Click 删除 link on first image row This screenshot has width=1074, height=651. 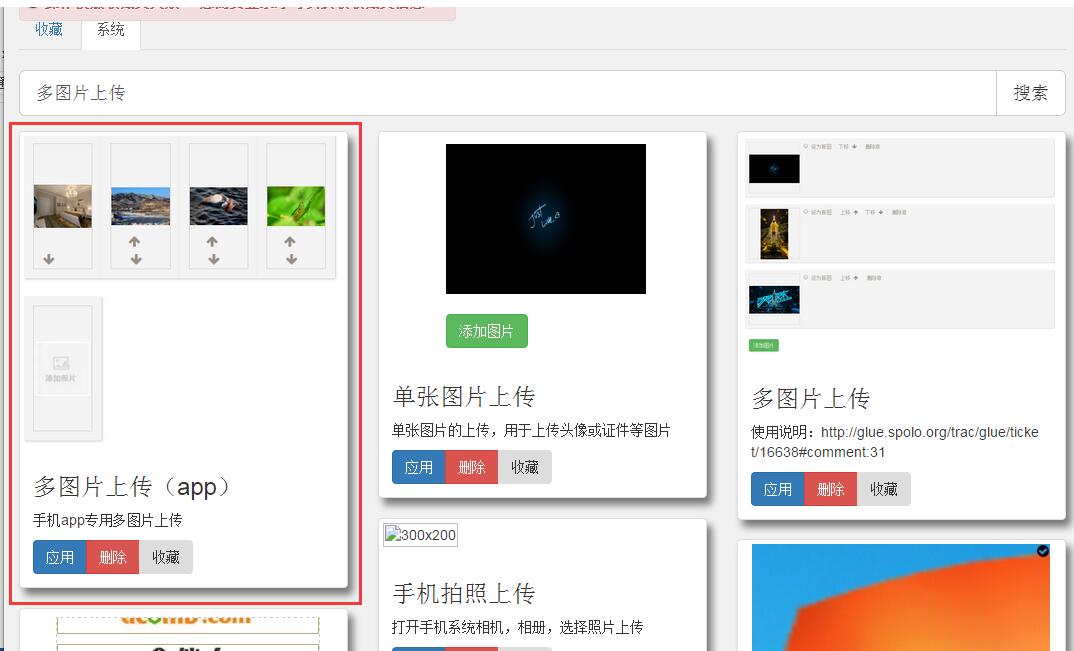[873, 147]
